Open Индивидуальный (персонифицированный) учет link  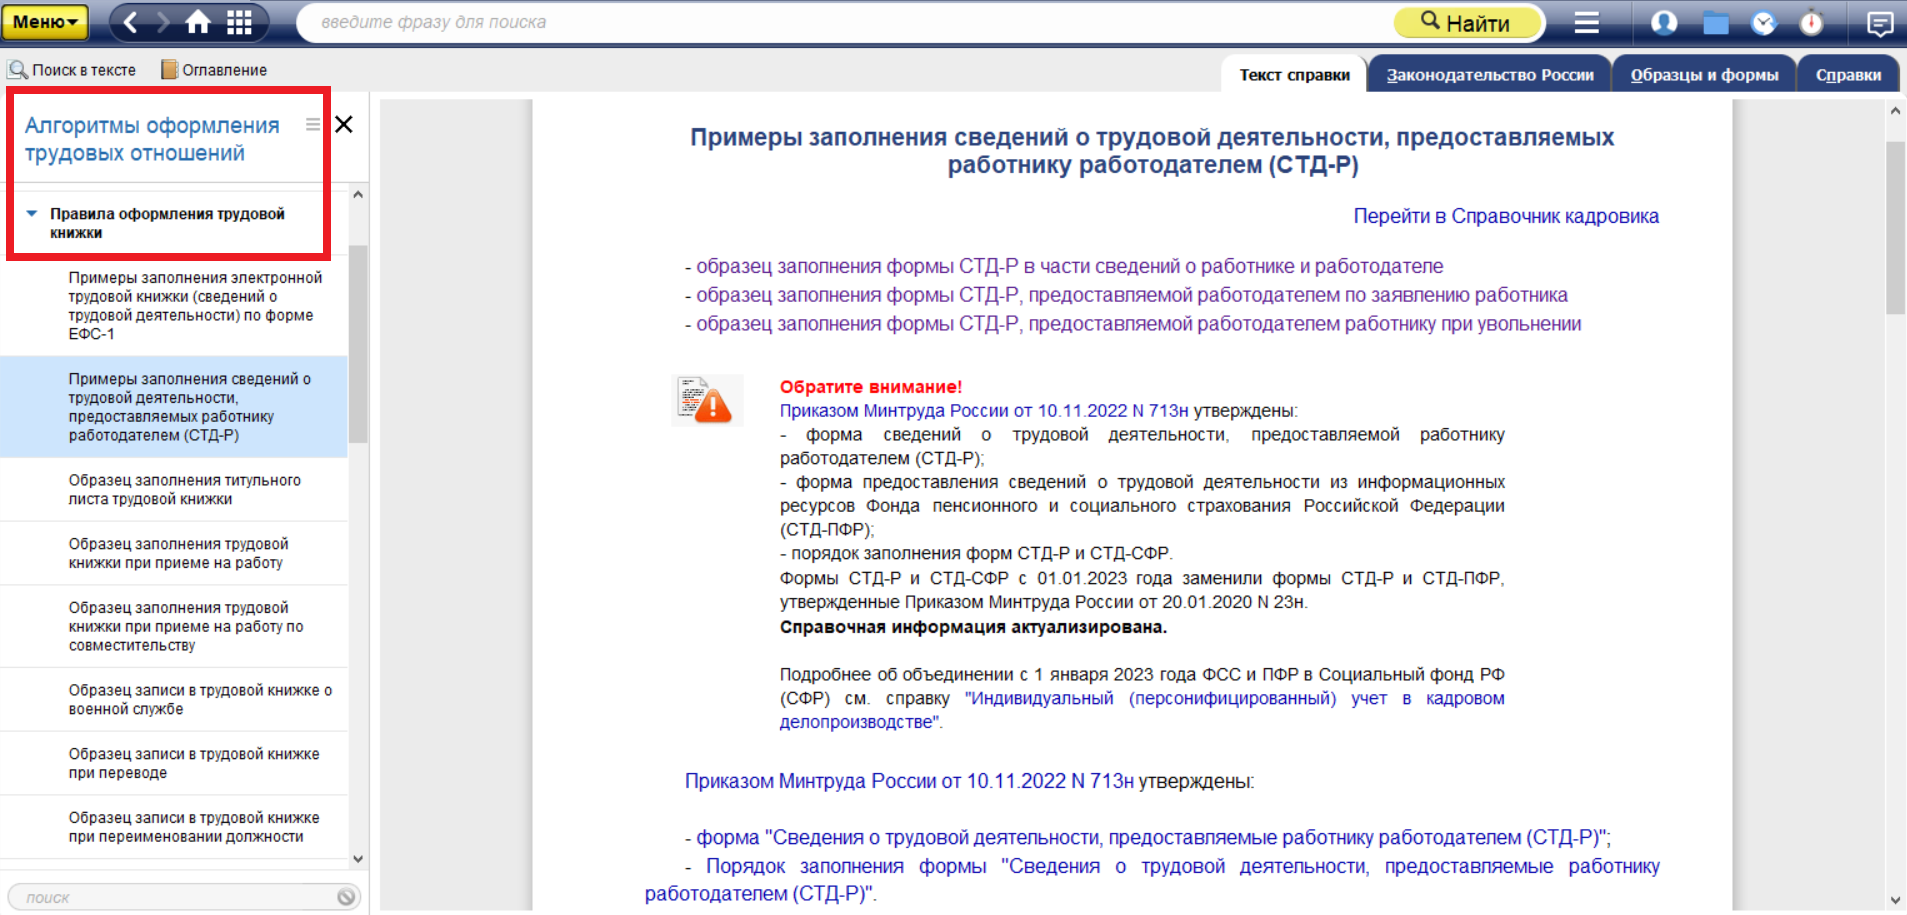click(x=1142, y=710)
